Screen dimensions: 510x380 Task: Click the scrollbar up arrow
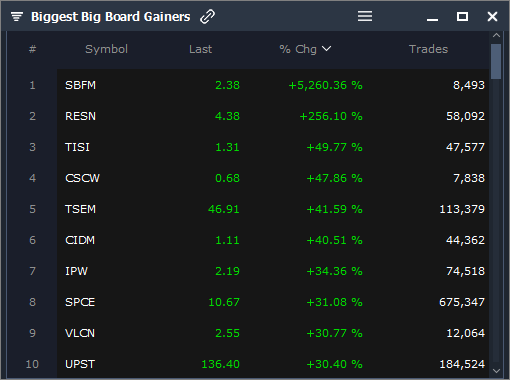496,35
